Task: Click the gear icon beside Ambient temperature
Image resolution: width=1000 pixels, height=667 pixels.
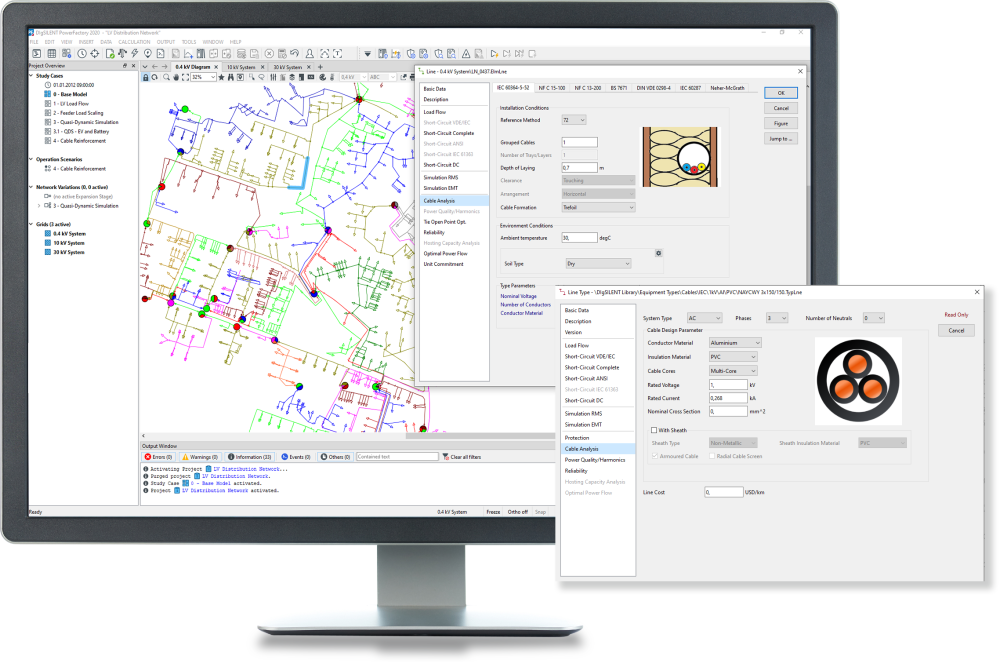Action: (658, 253)
